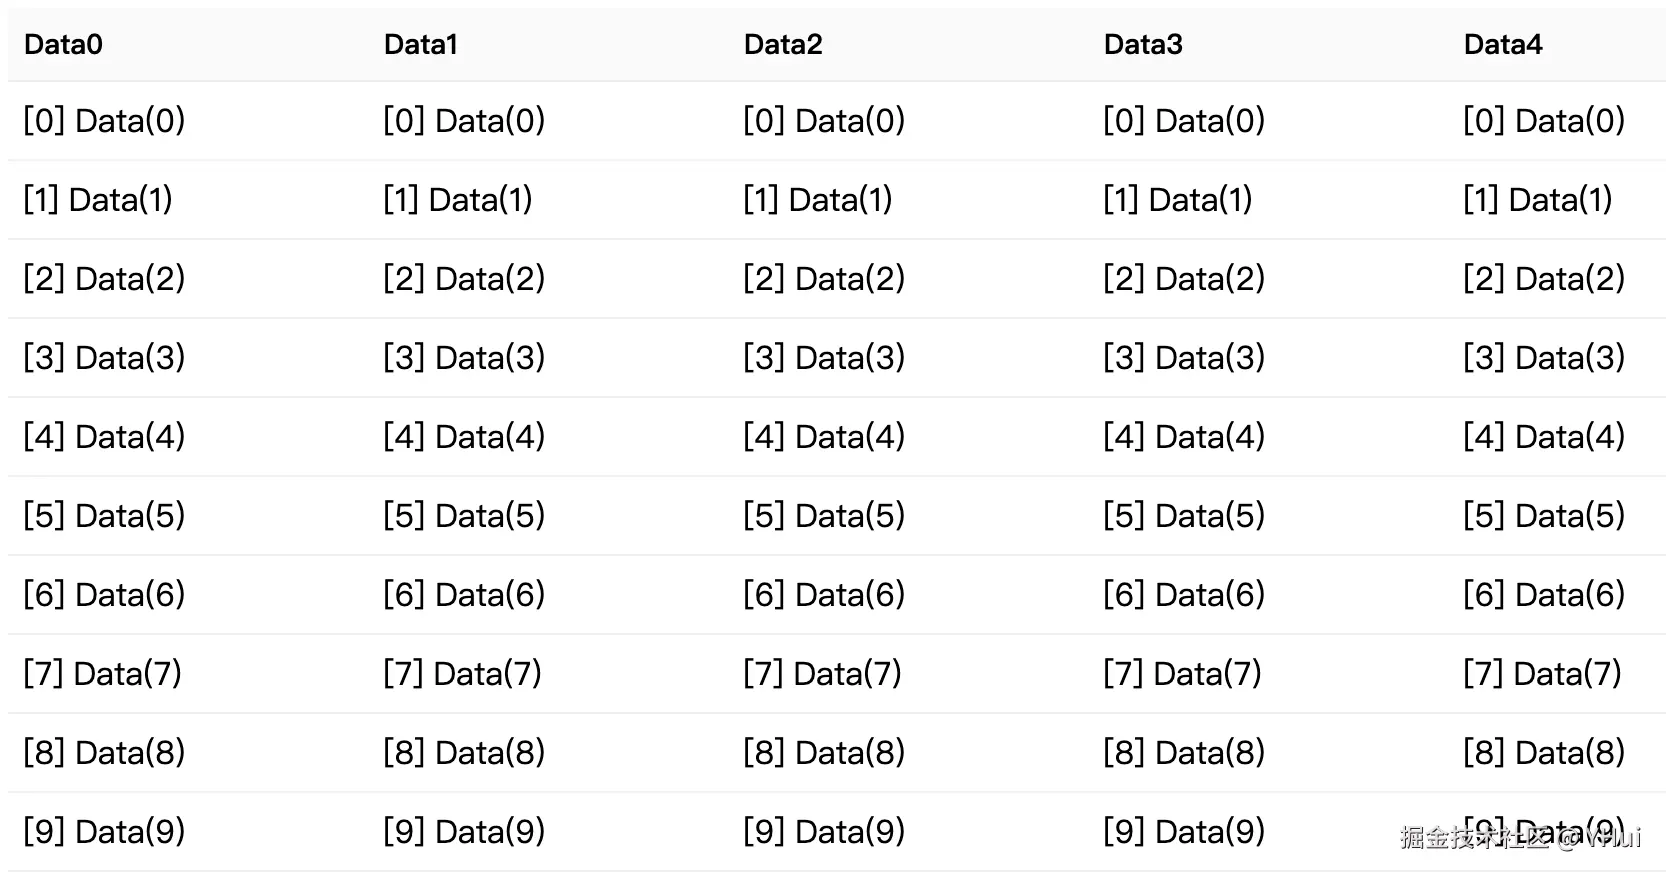Image resolution: width=1666 pixels, height=876 pixels.
Task: Select [1] Data(1) cell in Data1 column
Action: [458, 200]
